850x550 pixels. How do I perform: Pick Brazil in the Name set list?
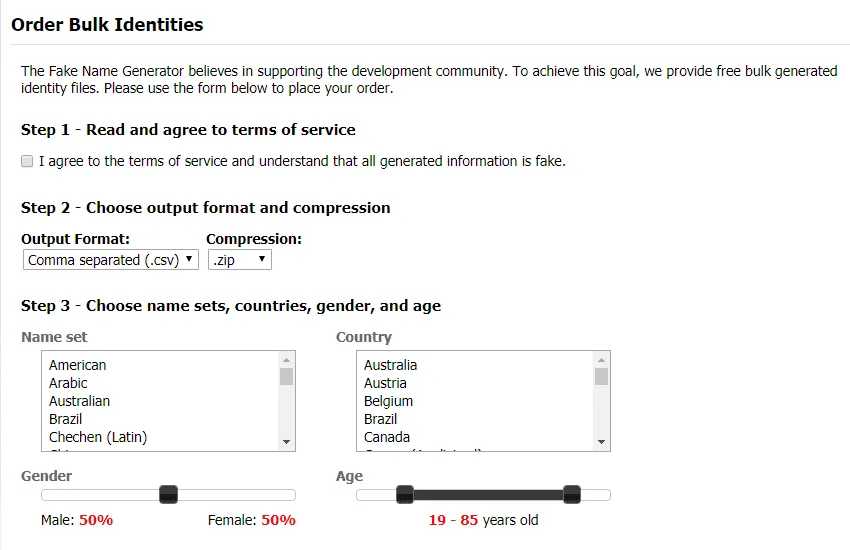coord(66,419)
